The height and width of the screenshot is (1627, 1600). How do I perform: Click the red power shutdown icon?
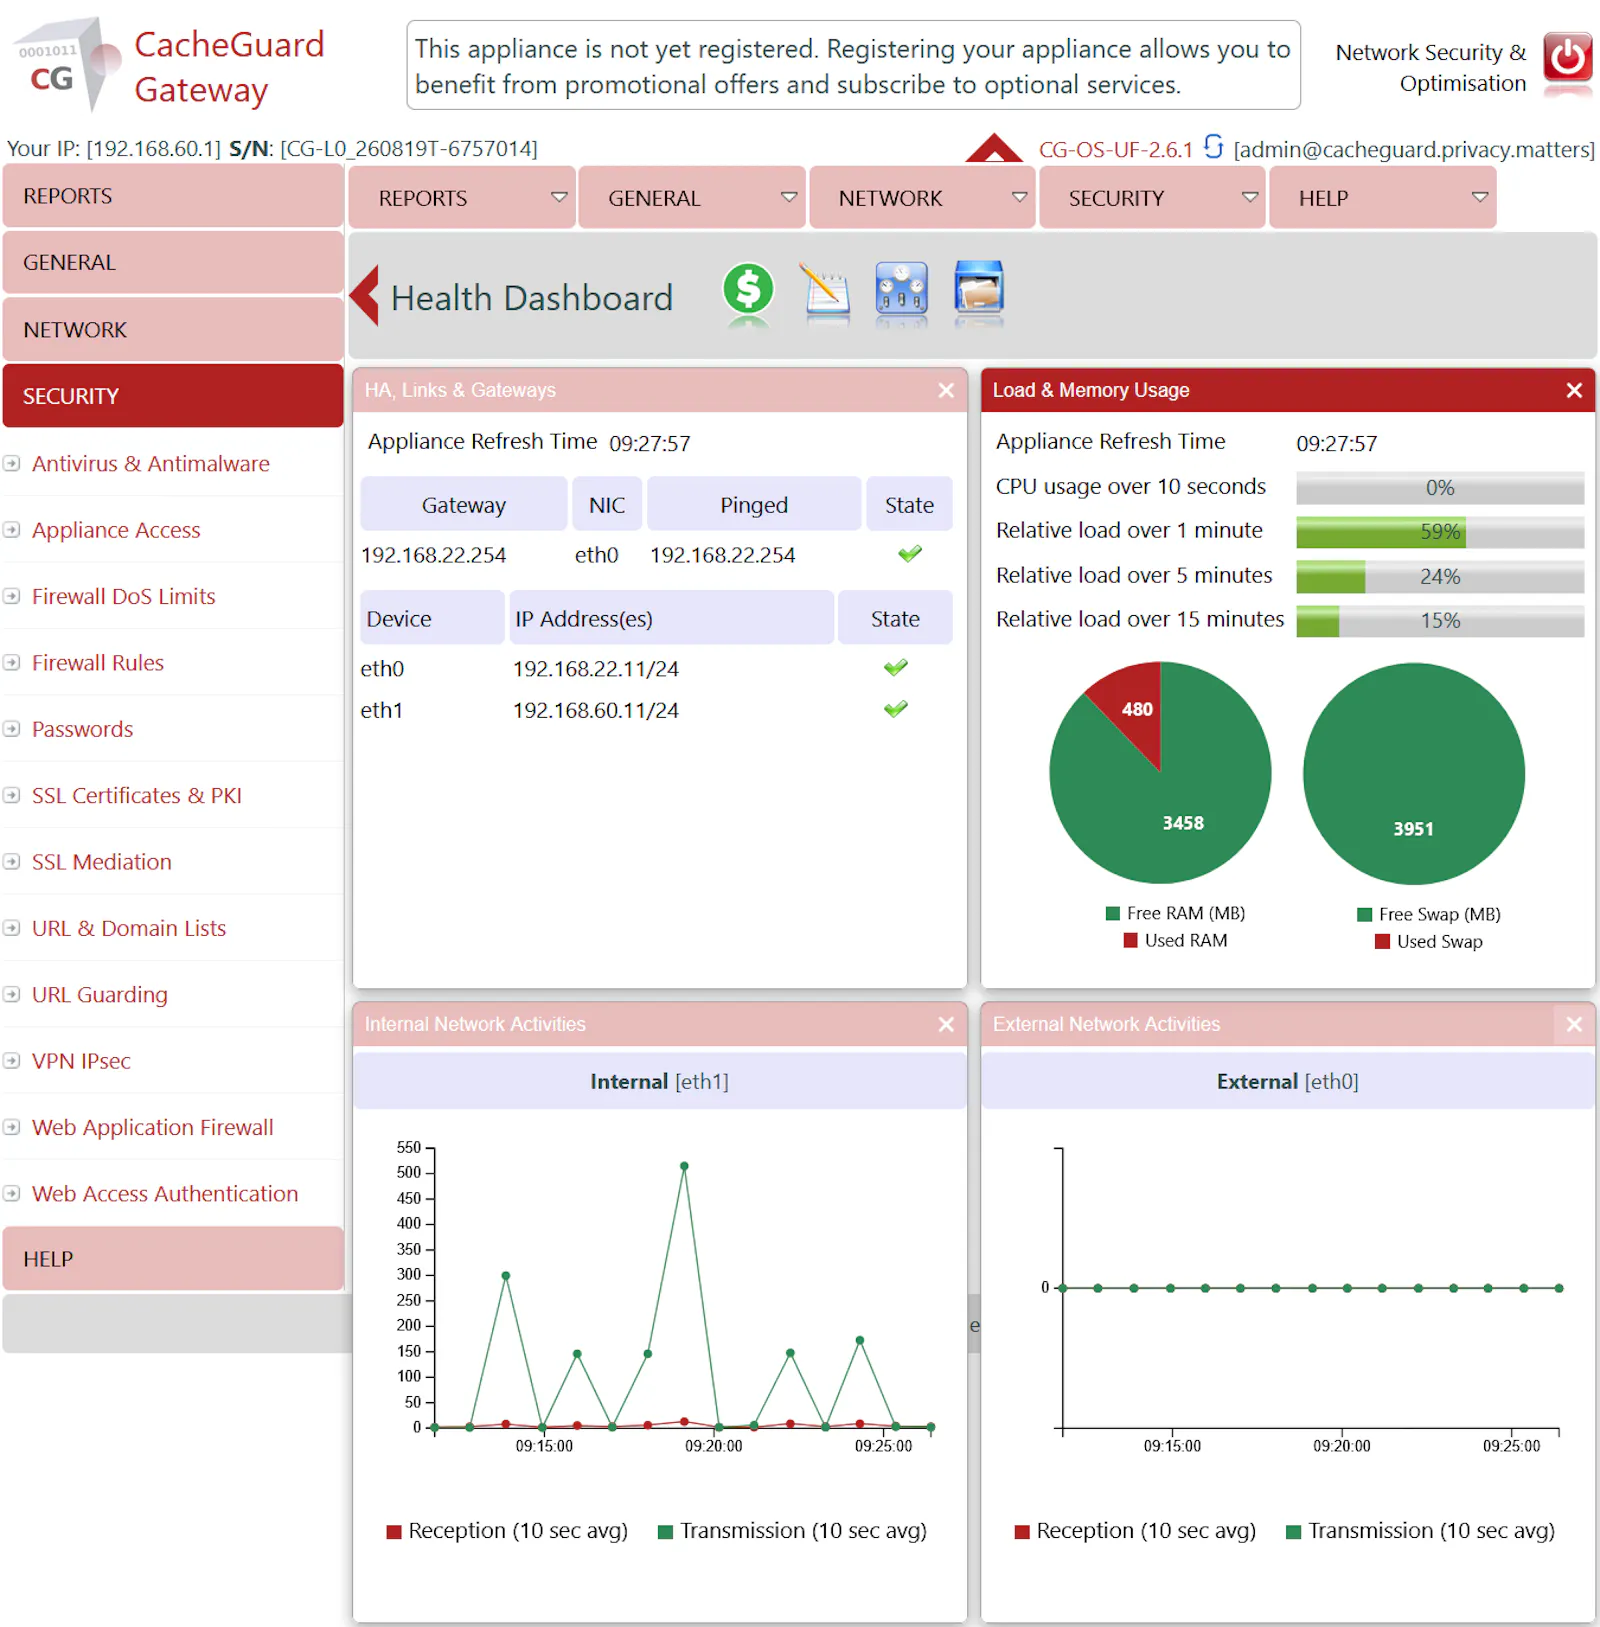(1567, 57)
